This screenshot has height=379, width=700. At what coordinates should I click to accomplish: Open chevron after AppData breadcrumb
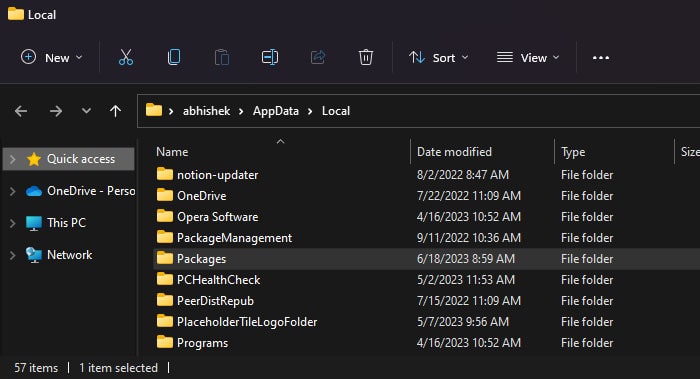[310, 111]
